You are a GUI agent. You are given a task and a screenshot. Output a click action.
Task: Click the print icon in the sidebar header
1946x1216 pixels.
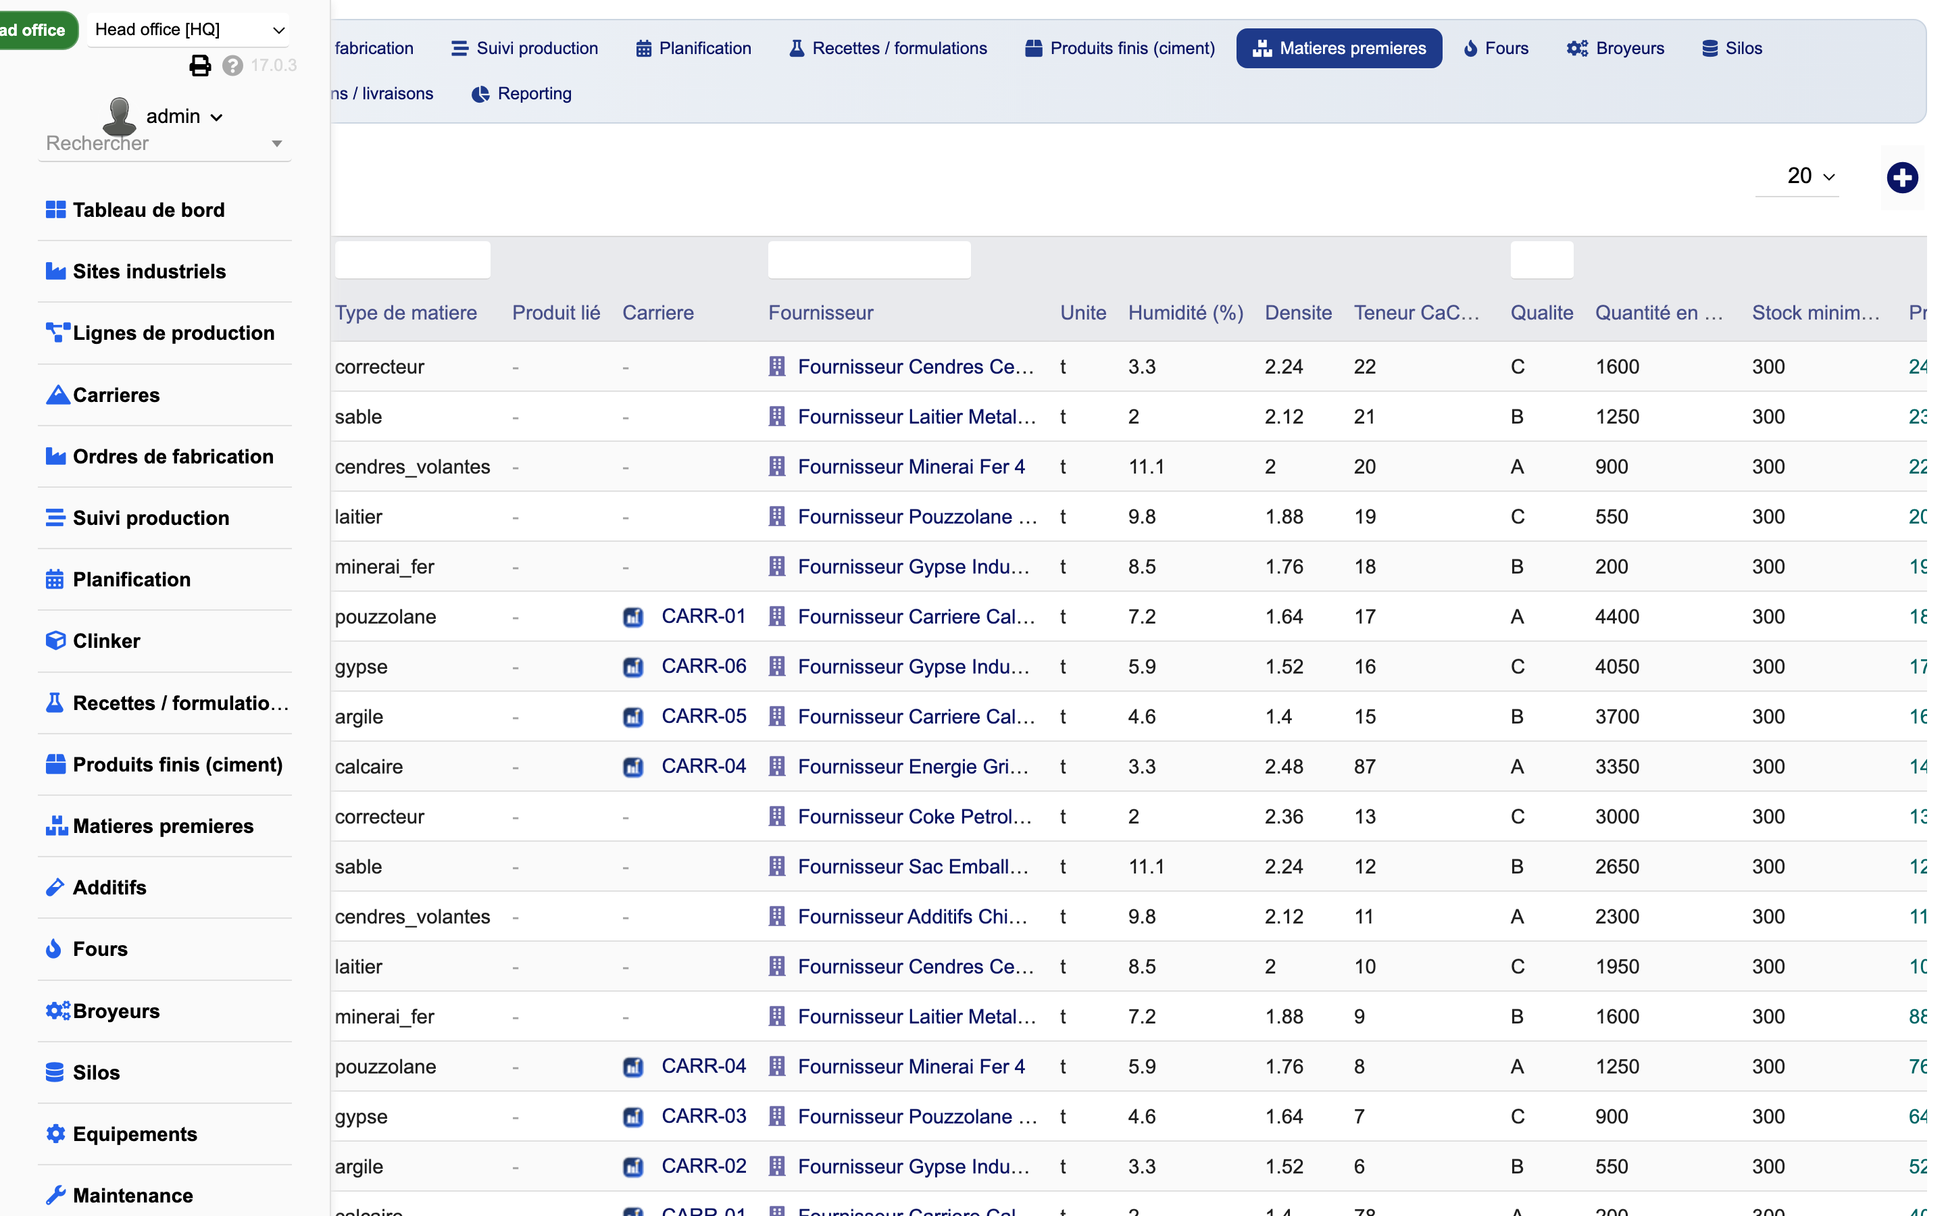[x=200, y=66]
